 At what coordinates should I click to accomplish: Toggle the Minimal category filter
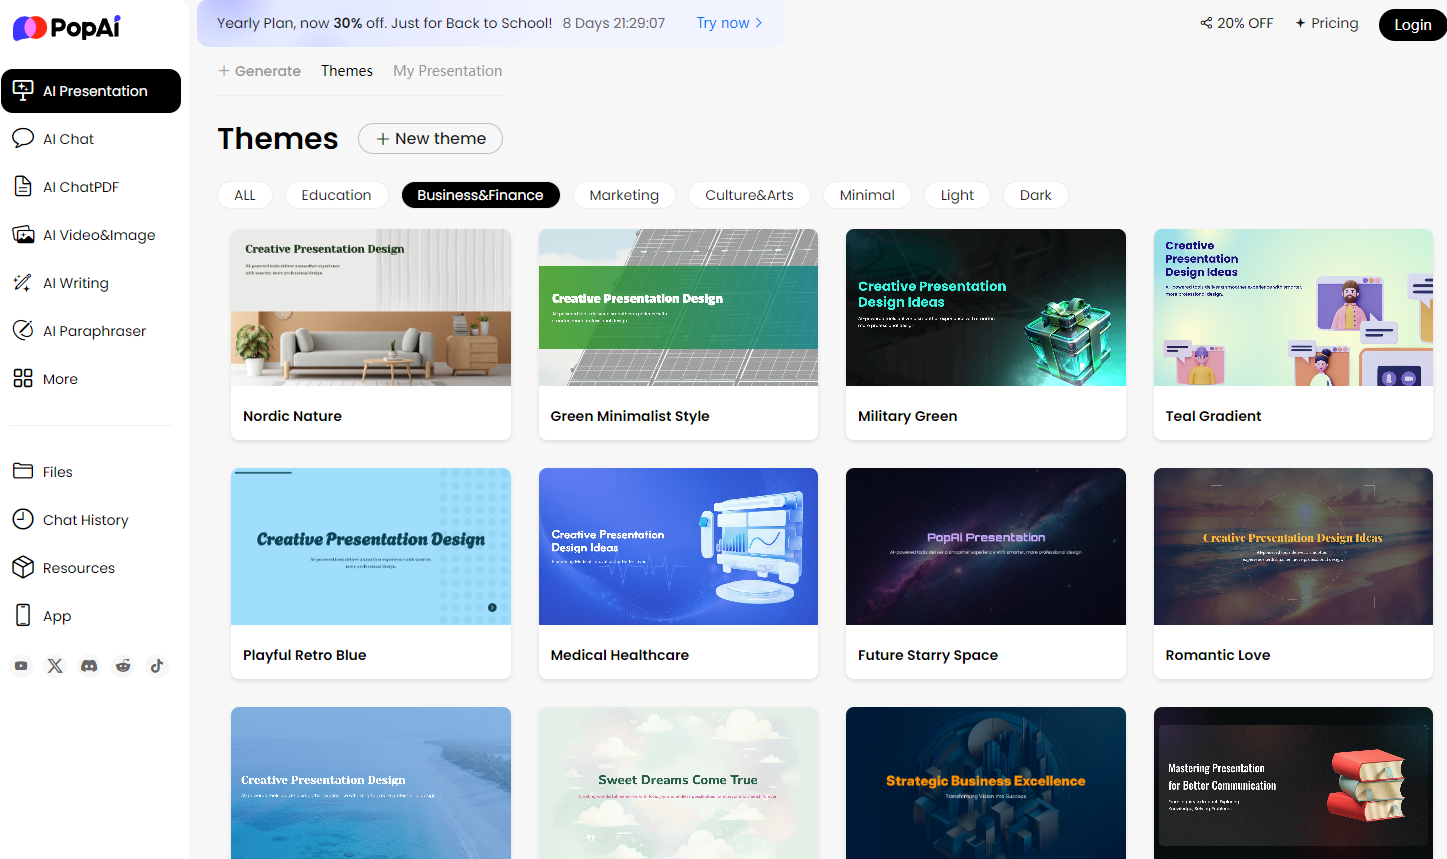coord(866,195)
